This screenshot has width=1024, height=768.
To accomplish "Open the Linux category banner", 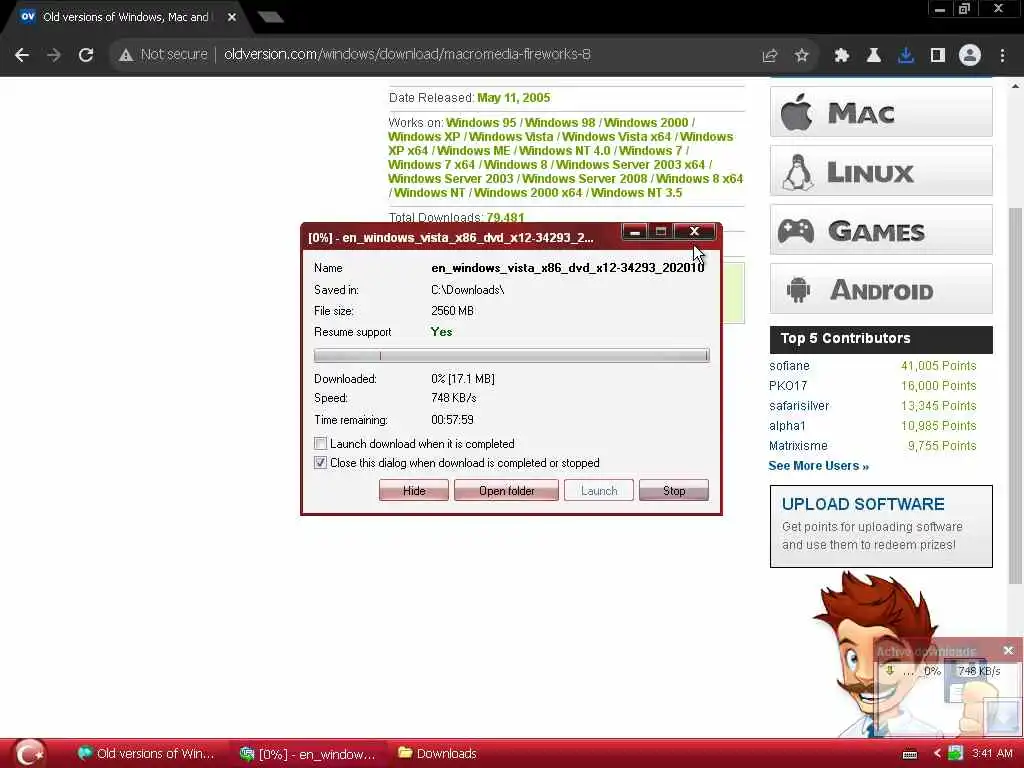I will pos(880,171).
